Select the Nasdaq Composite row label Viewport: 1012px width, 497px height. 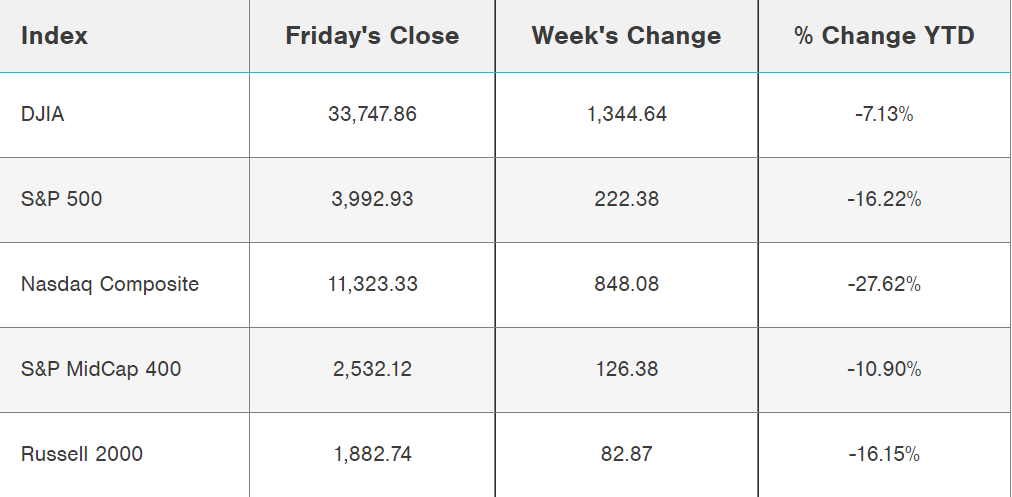[x=110, y=284]
